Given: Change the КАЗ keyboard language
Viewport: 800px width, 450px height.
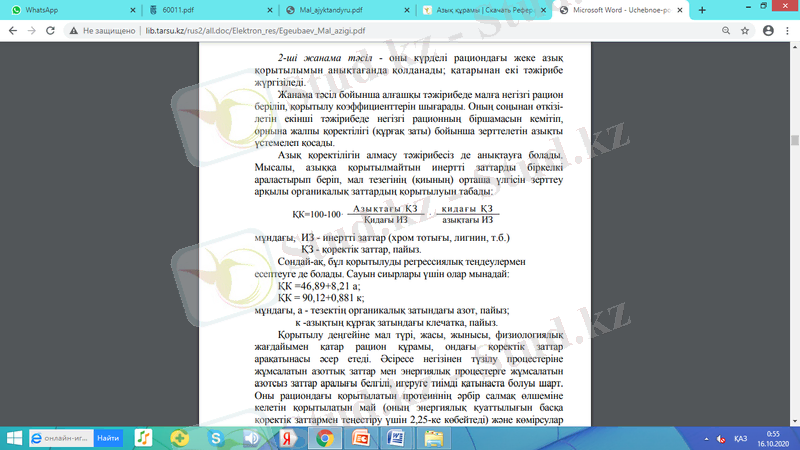Looking at the screenshot, I should (x=740, y=439).
